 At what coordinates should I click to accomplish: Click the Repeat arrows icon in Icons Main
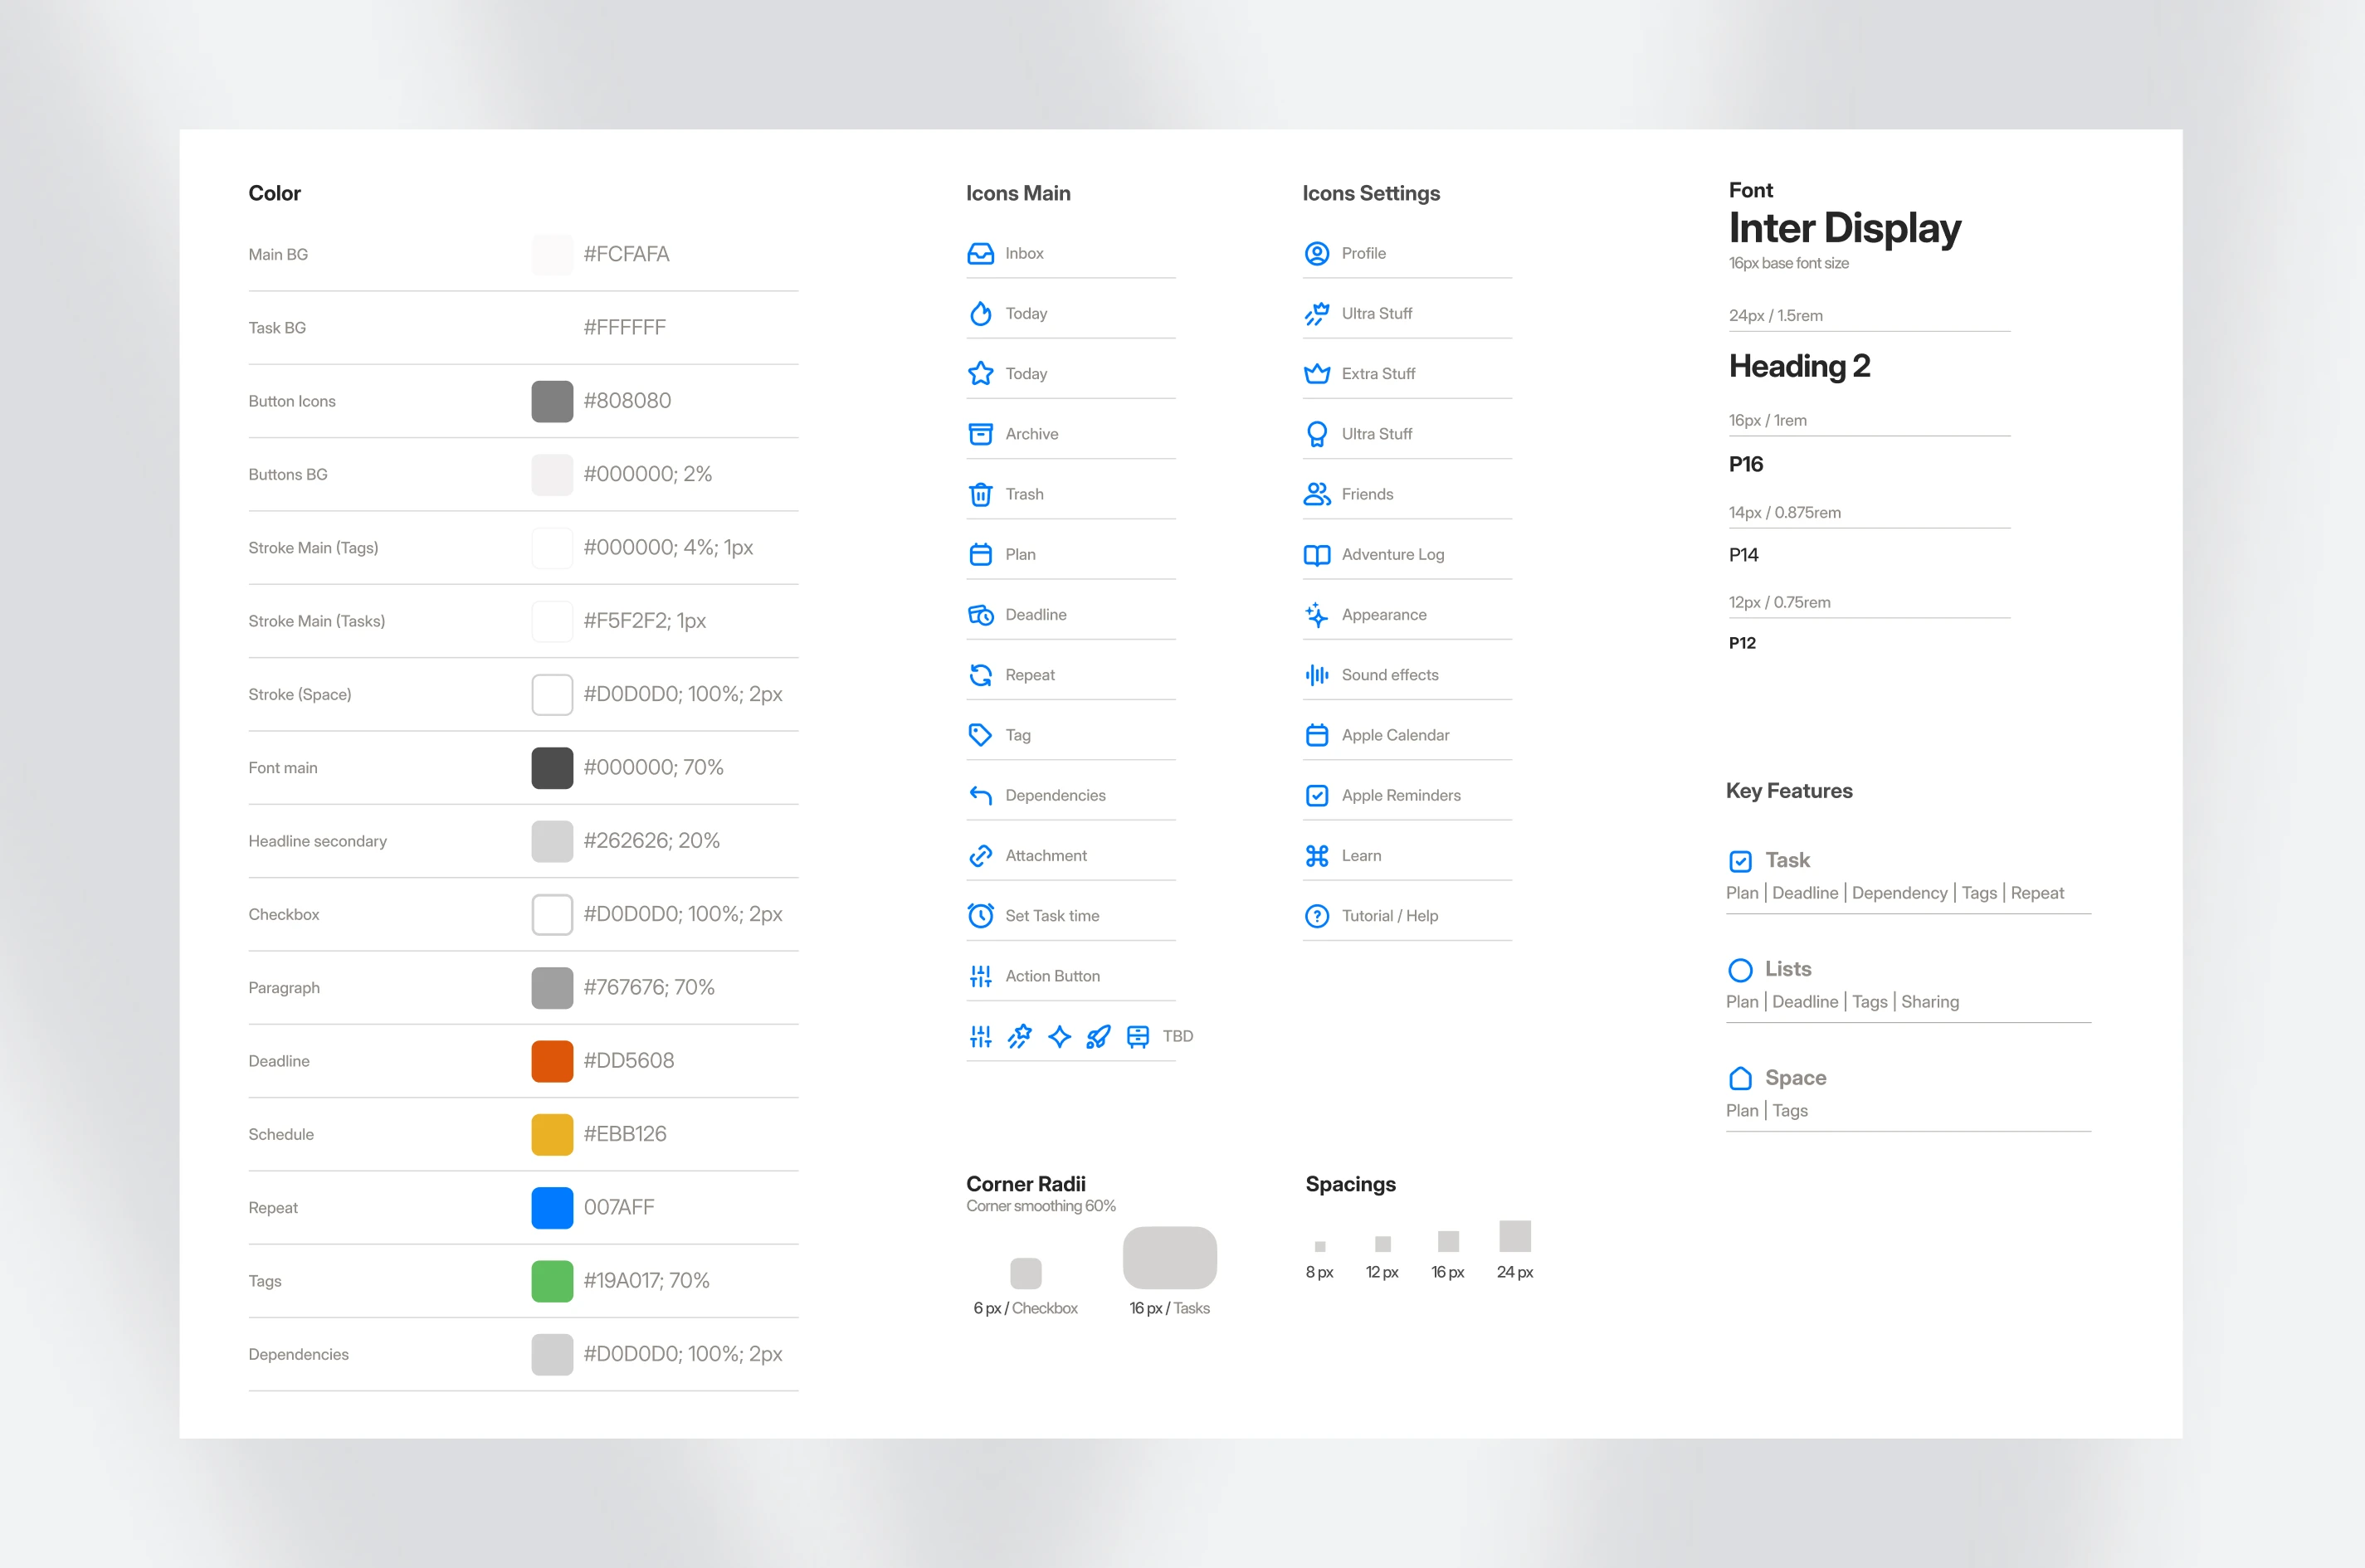click(980, 675)
